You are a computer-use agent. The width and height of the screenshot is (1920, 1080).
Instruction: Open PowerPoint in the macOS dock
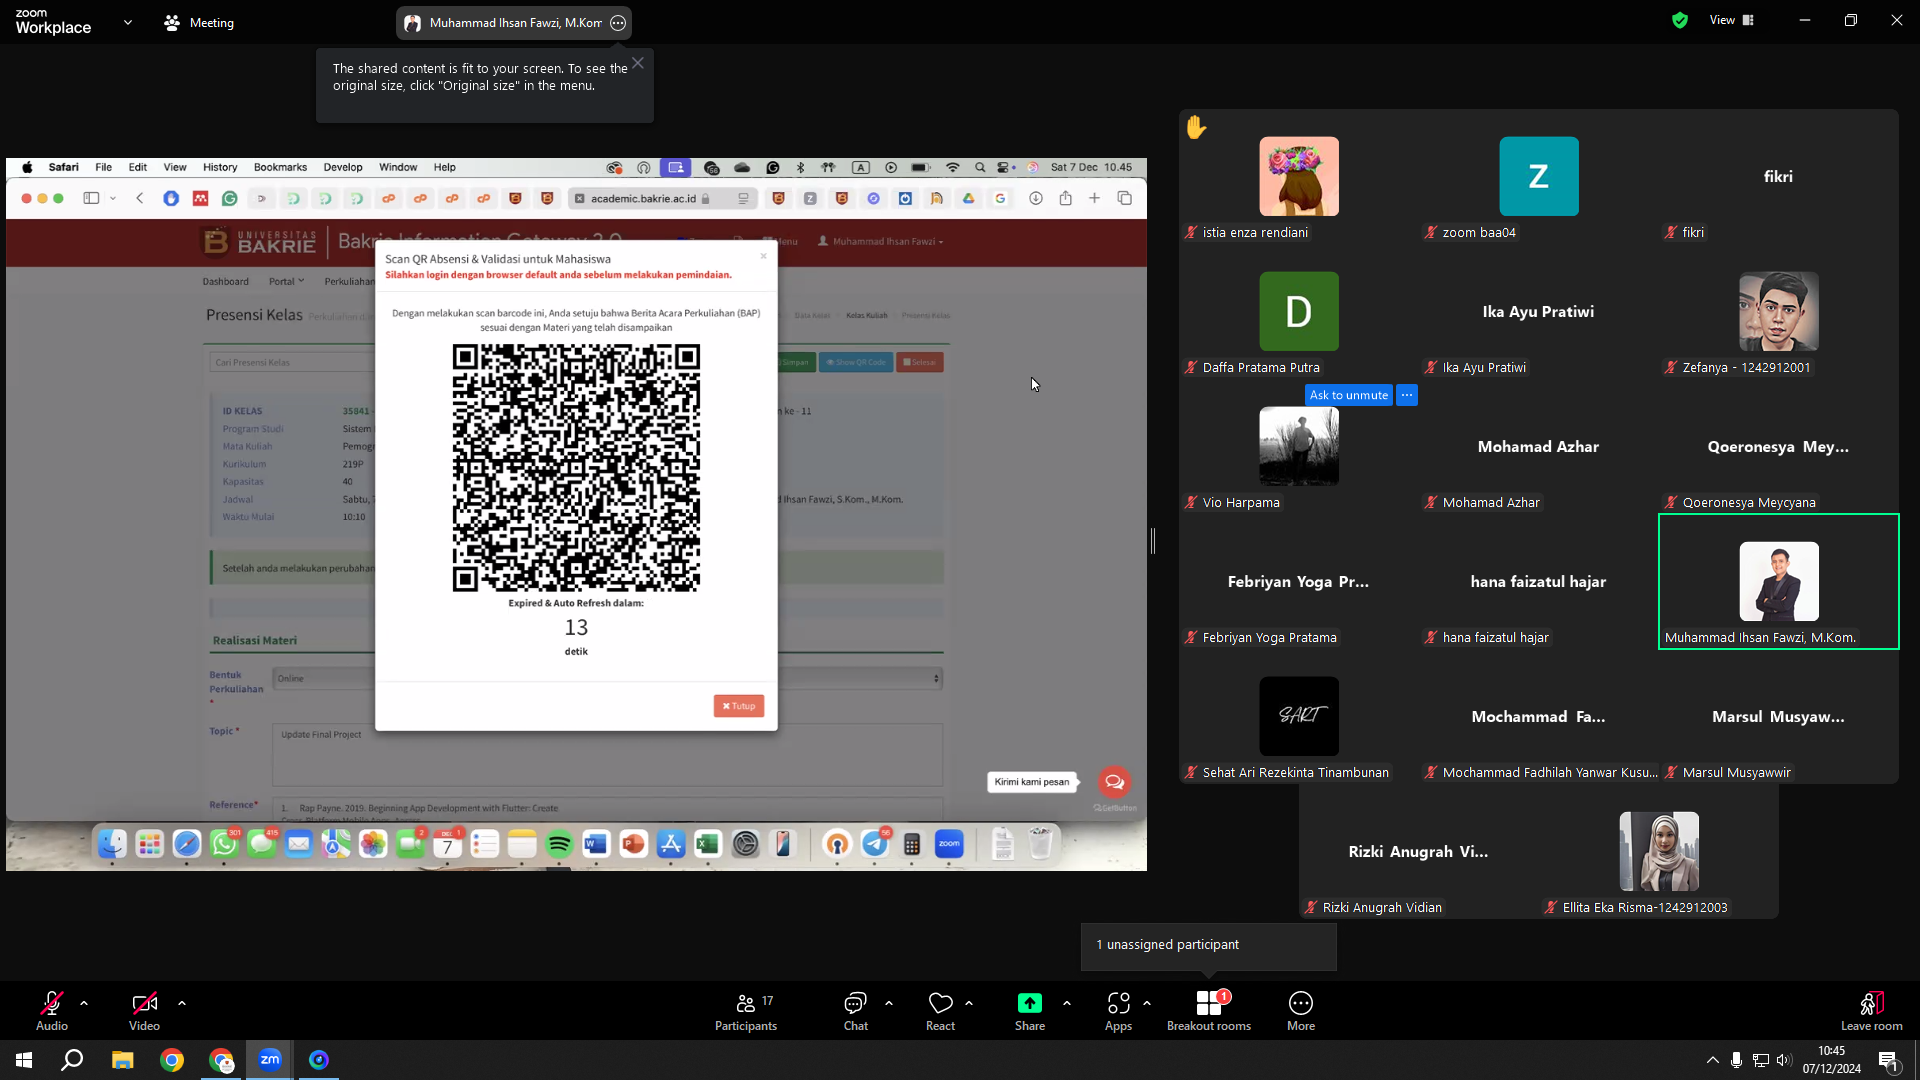click(x=633, y=845)
